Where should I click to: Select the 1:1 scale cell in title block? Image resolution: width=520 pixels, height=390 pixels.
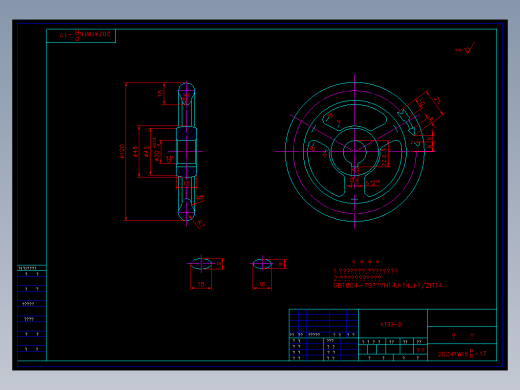pos(420,350)
